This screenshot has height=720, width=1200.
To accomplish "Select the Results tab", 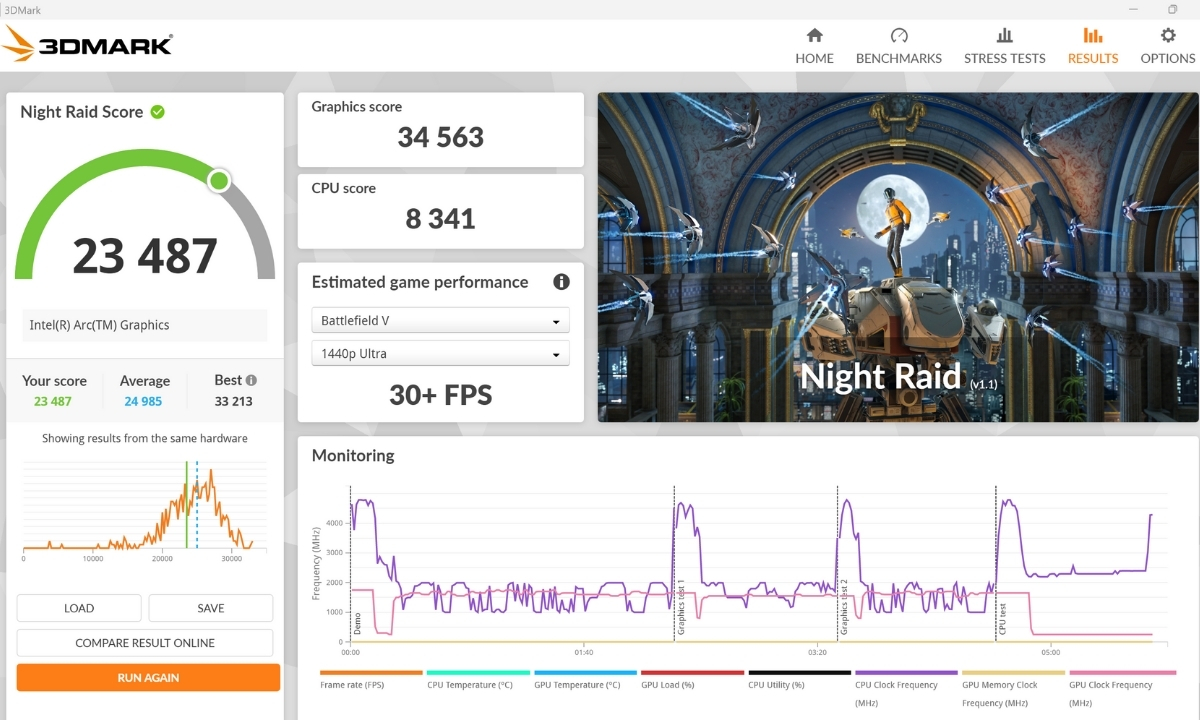I will (x=1093, y=46).
